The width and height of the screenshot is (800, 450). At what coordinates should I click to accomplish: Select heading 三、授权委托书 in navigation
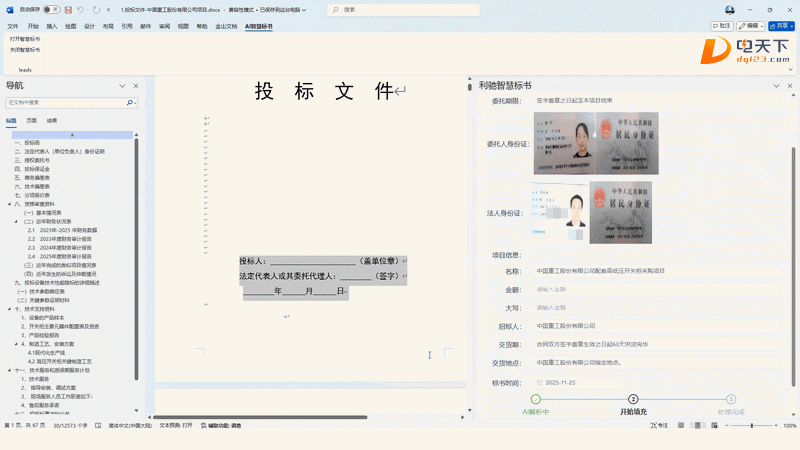pyautogui.click(x=32, y=160)
